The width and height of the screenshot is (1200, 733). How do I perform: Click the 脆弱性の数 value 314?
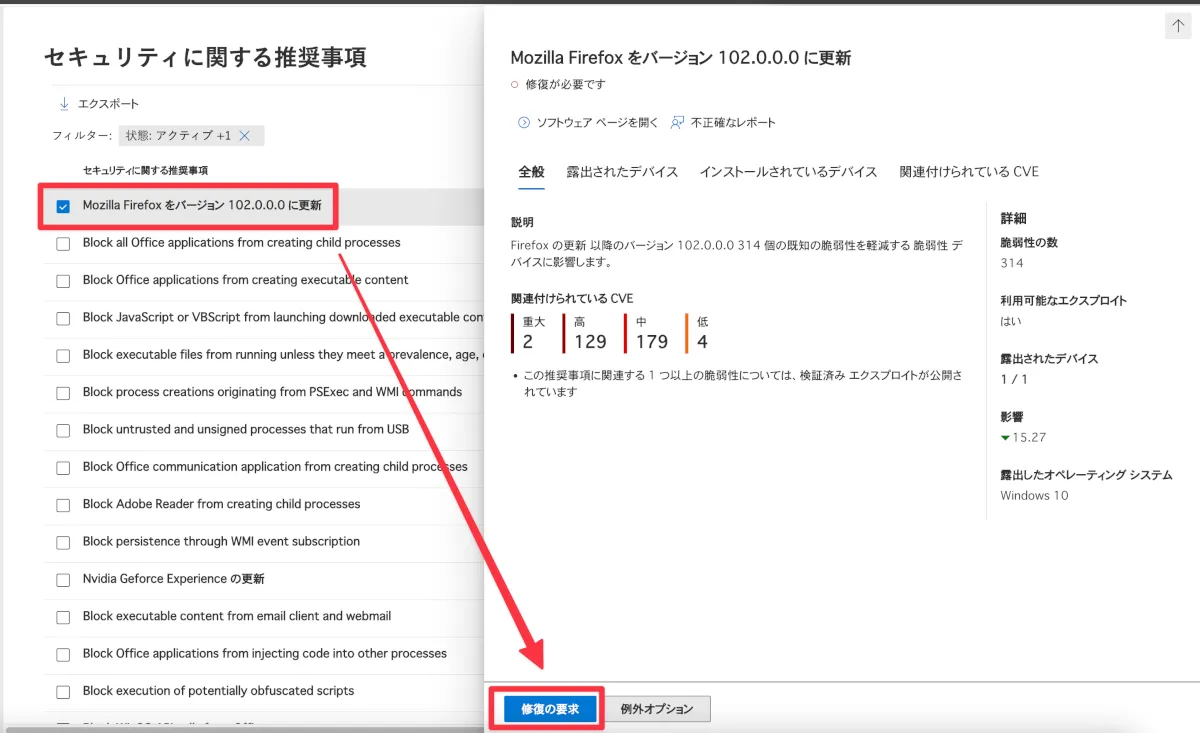(x=1012, y=263)
